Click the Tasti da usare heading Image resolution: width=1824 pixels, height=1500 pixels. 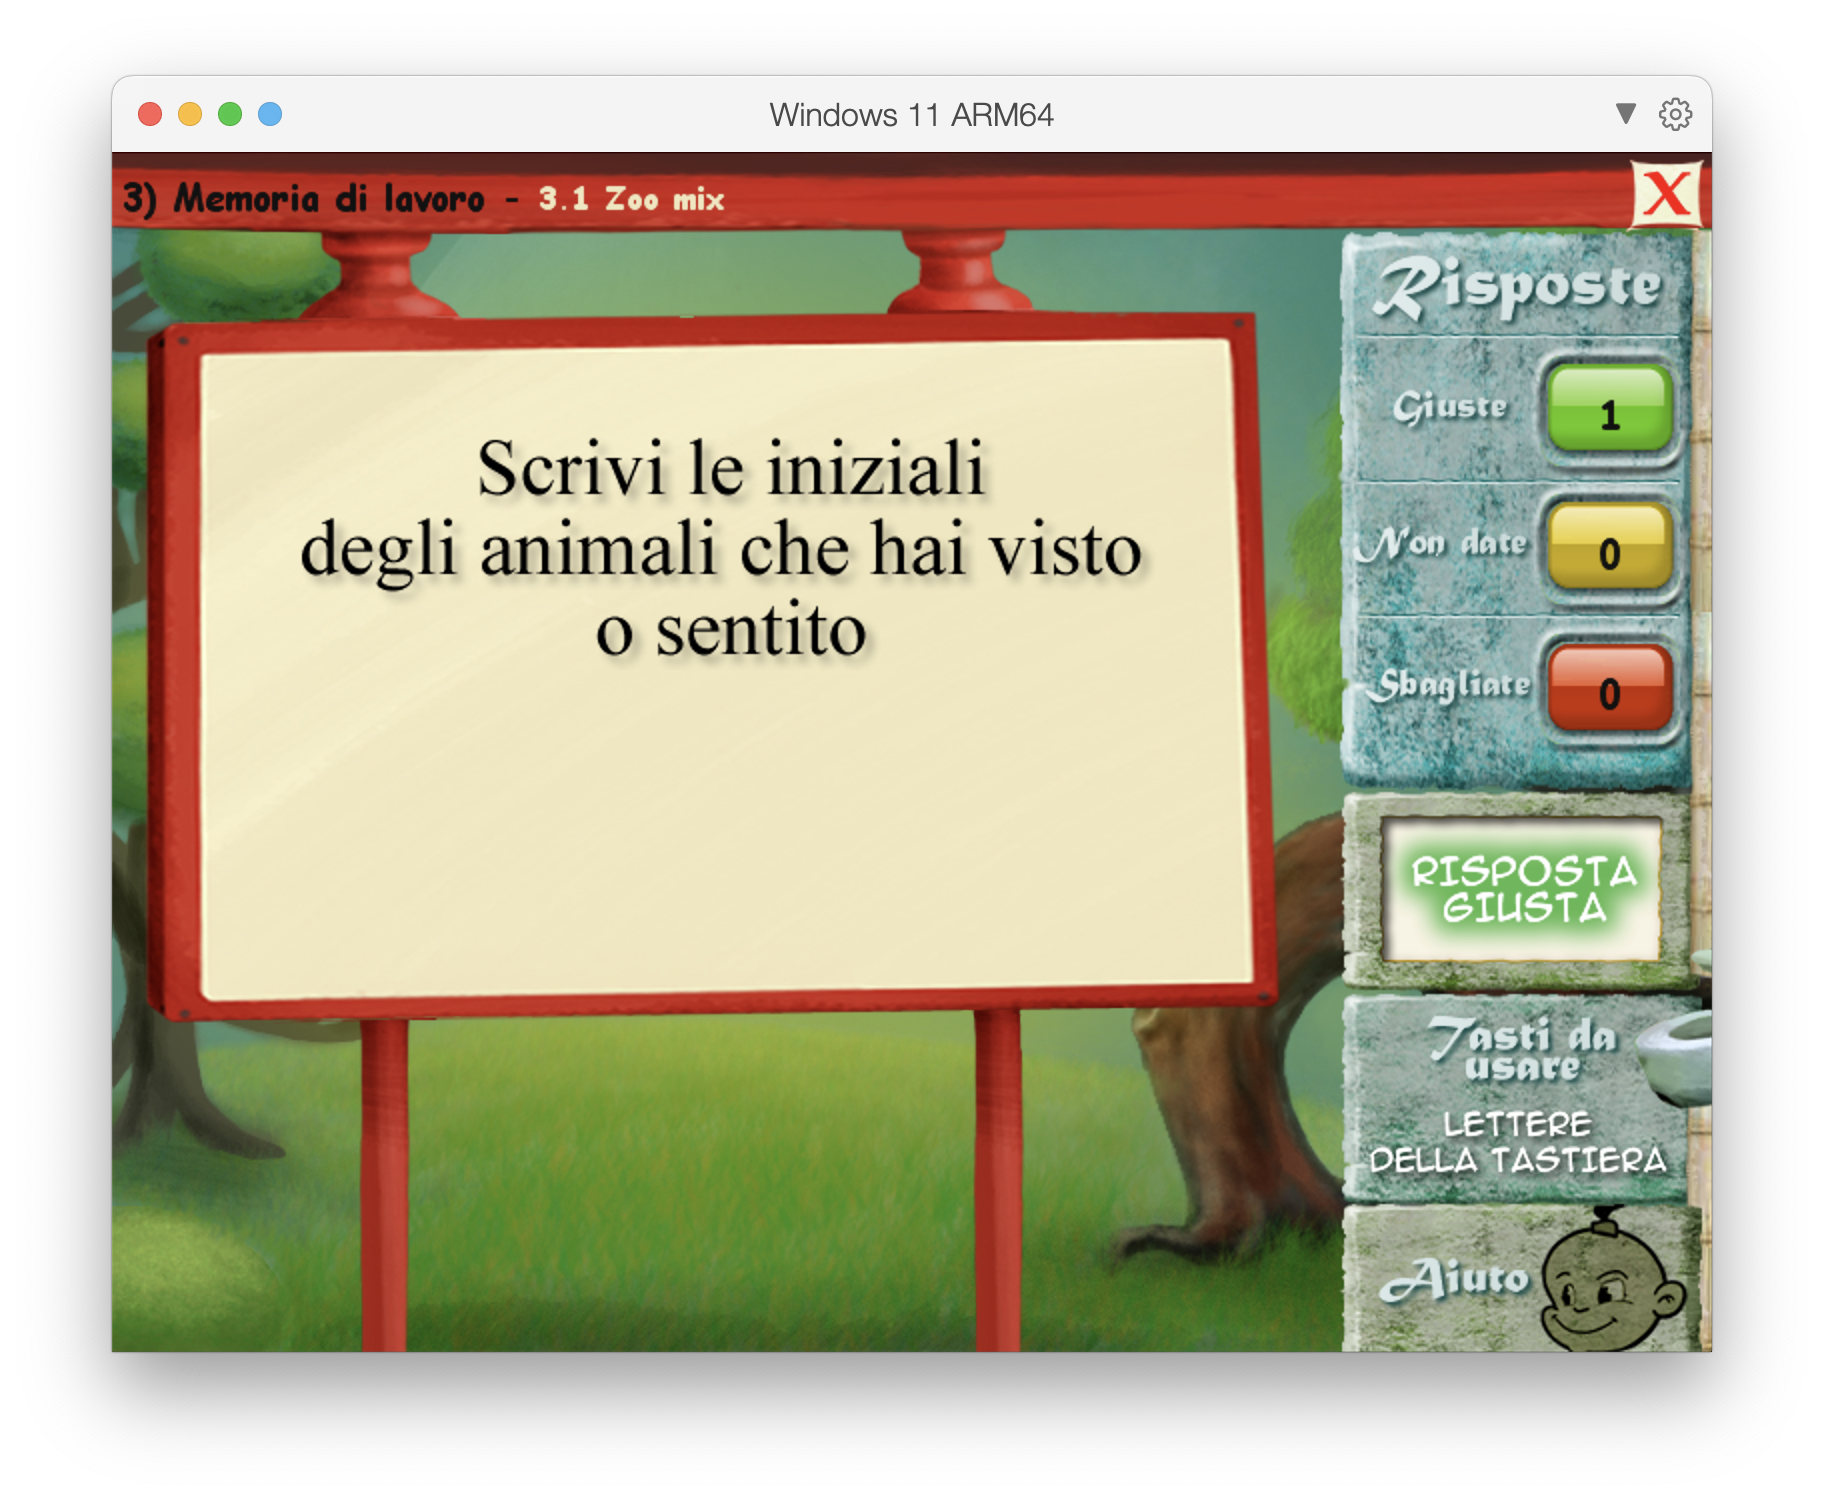pyautogui.click(x=1521, y=1049)
